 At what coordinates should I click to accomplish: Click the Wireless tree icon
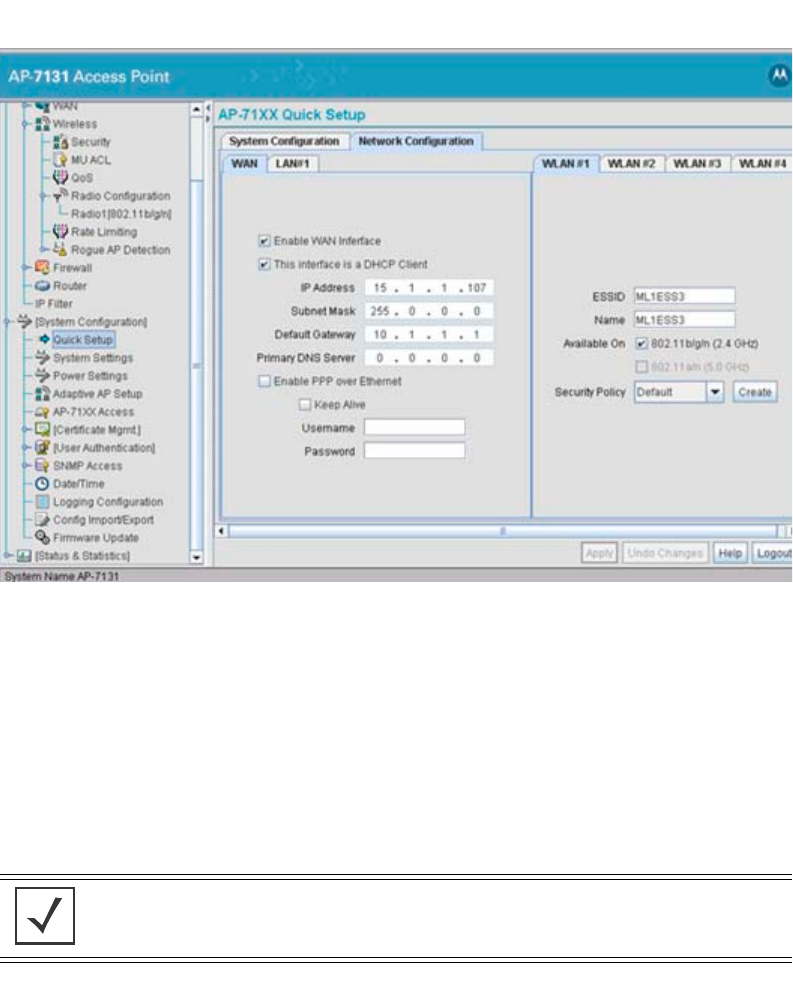click(x=42, y=124)
